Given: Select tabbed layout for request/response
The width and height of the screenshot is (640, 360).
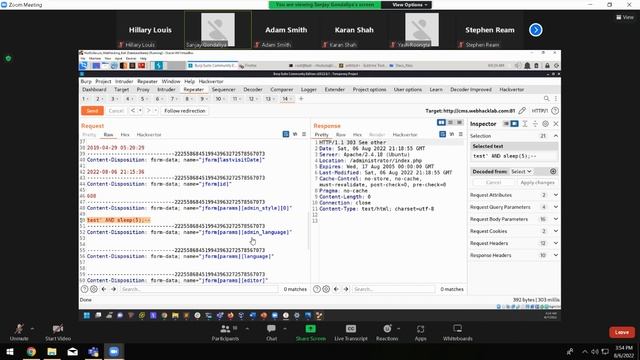Looking at the screenshot, I should point(459,122).
